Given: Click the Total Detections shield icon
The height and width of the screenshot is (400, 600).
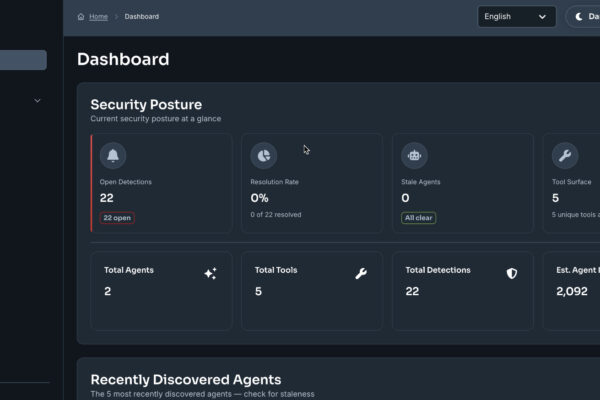Looking at the screenshot, I should tap(512, 273).
